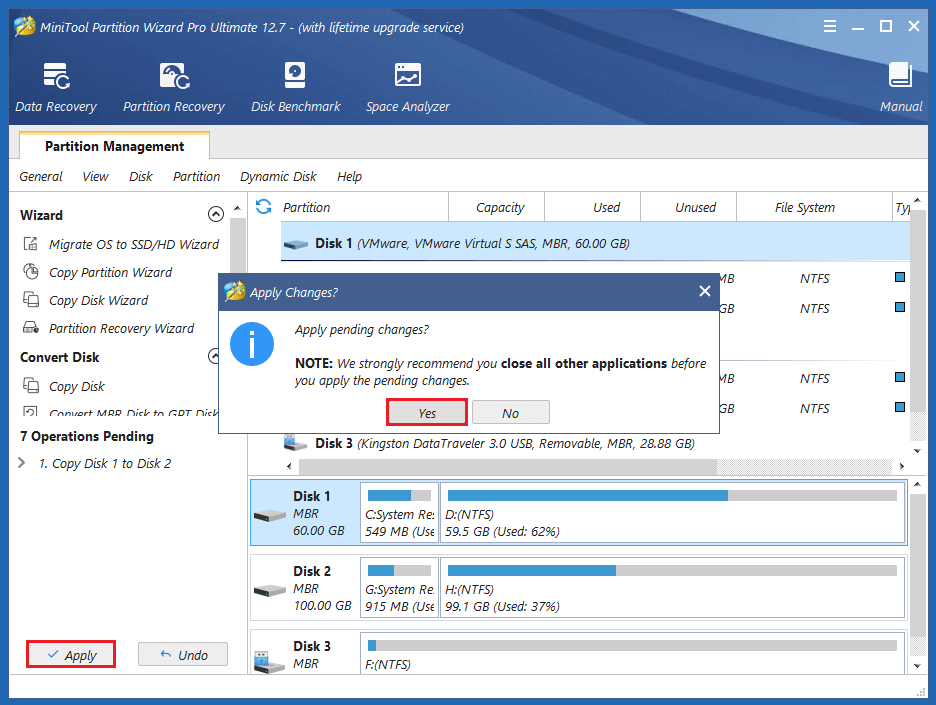Click the Partition Recovery Wizard icon
The width and height of the screenshot is (936, 705).
pos(30,327)
